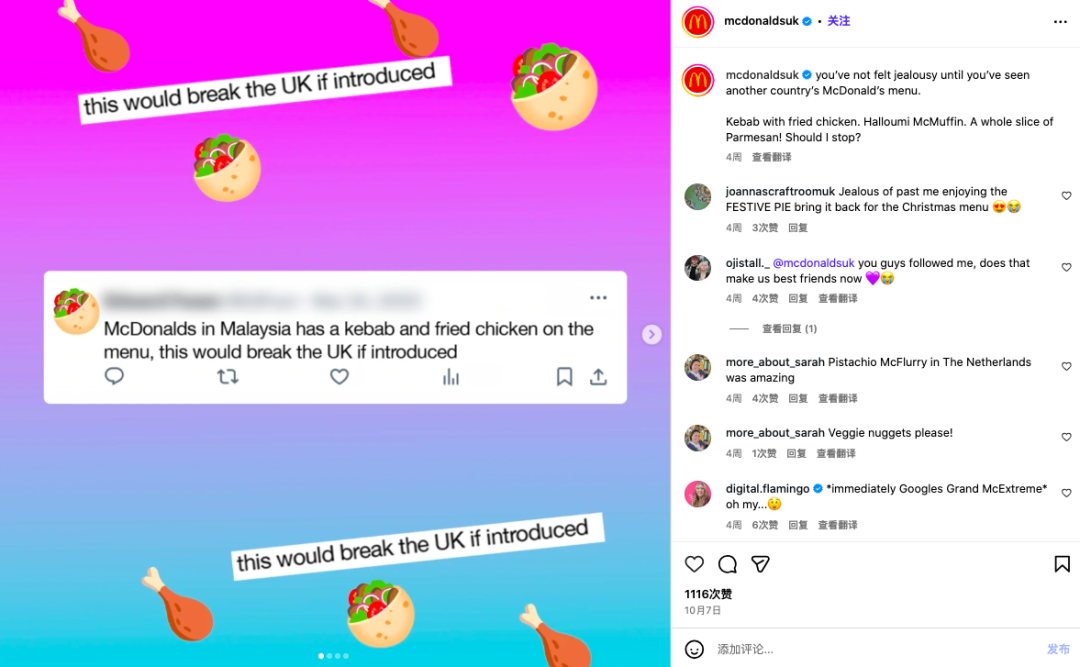Expand the 查看回复 (1) replies under ojistall._
This screenshot has height=667, width=1080.
pyautogui.click(x=789, y=329)
